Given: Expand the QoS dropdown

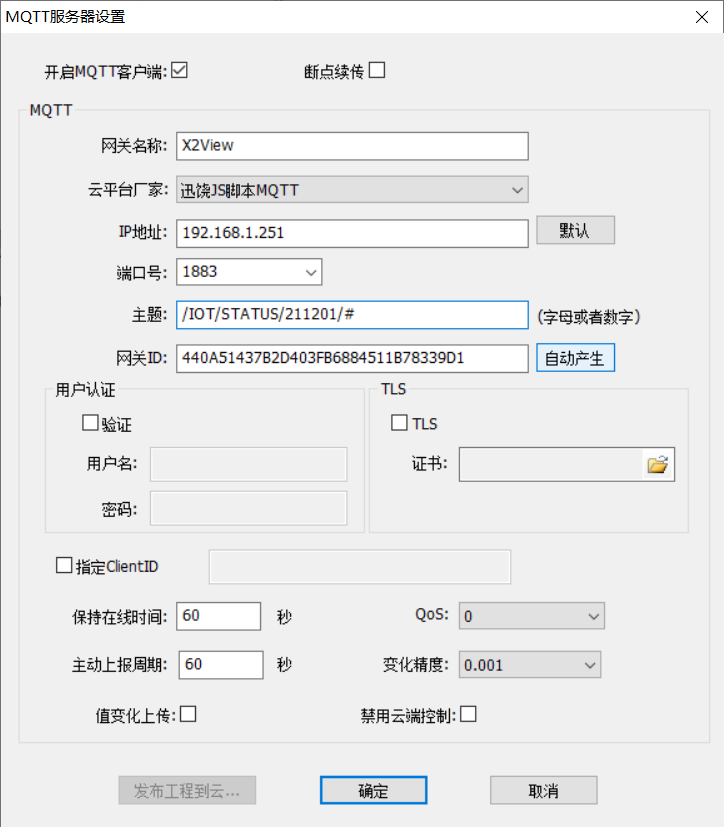Looking at the screenshot, I should click(532, 616).
